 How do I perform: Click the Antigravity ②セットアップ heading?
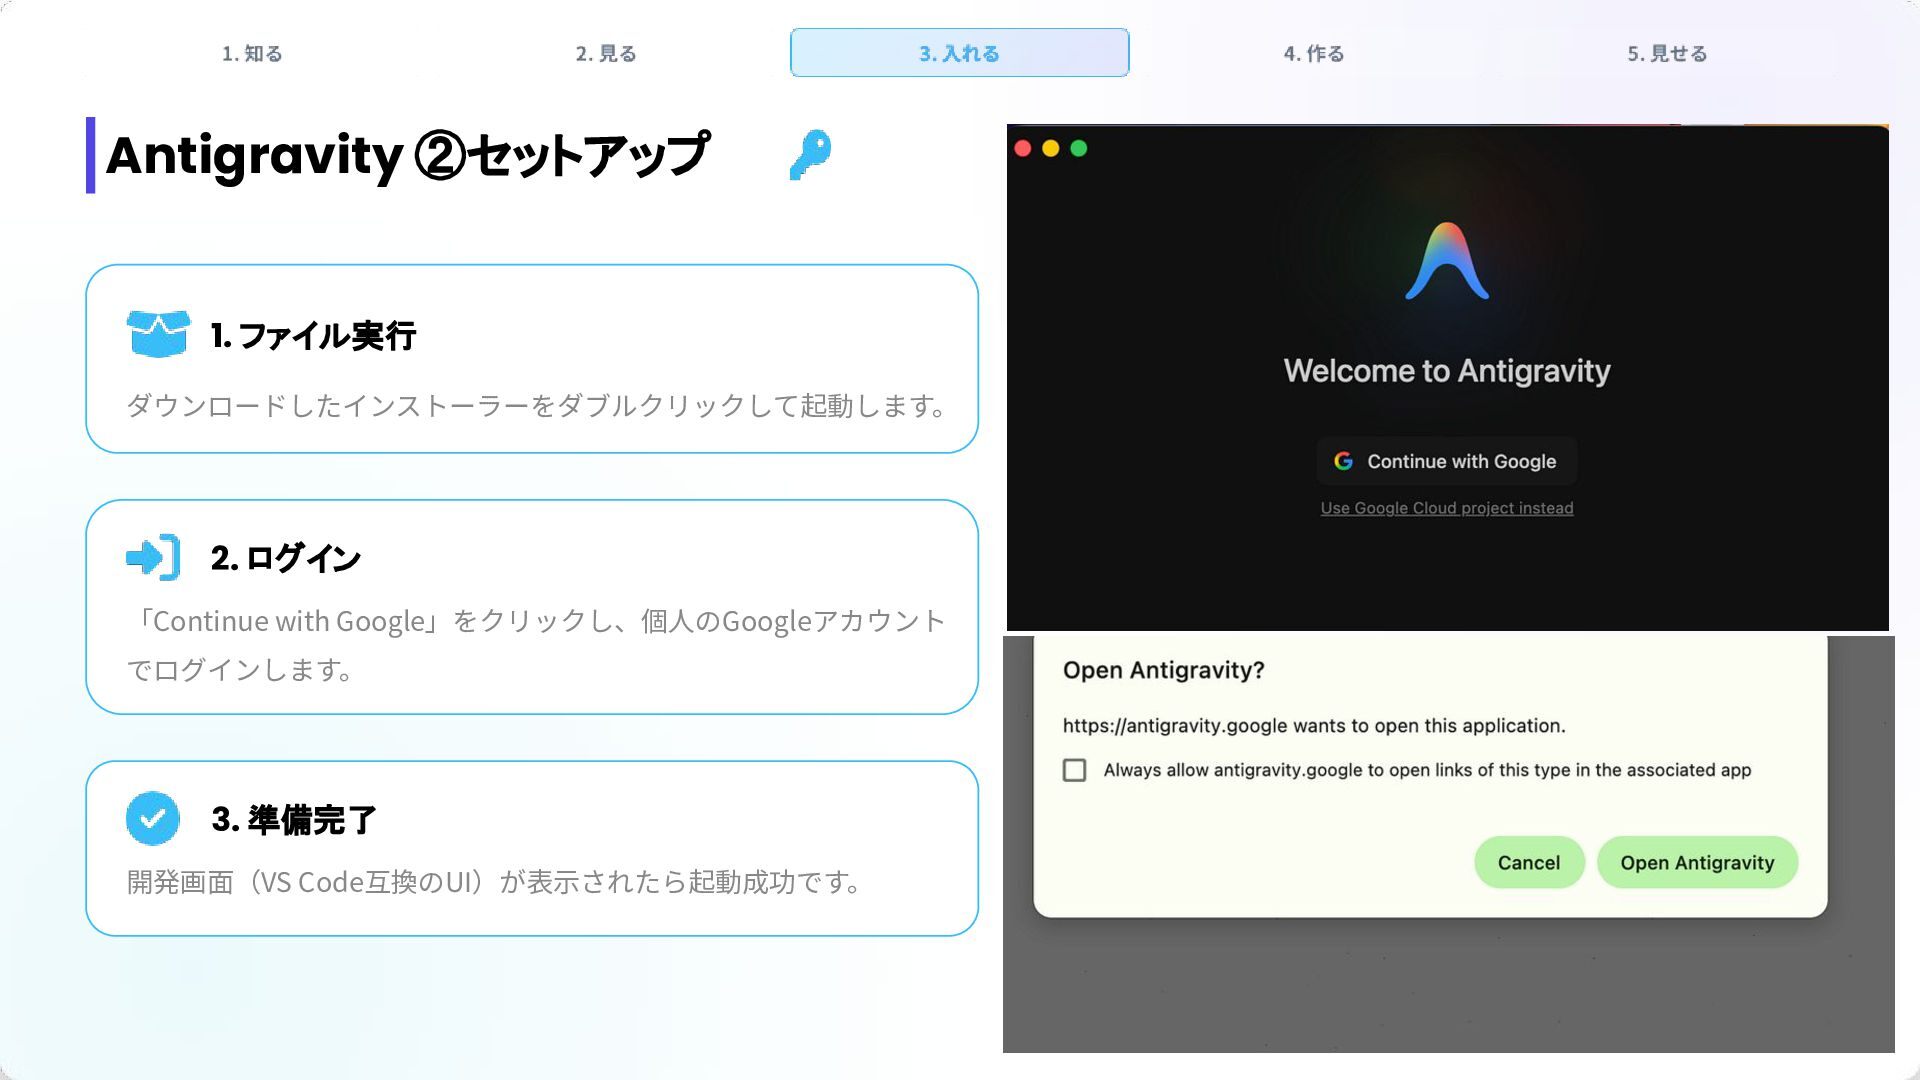point(408,155)
